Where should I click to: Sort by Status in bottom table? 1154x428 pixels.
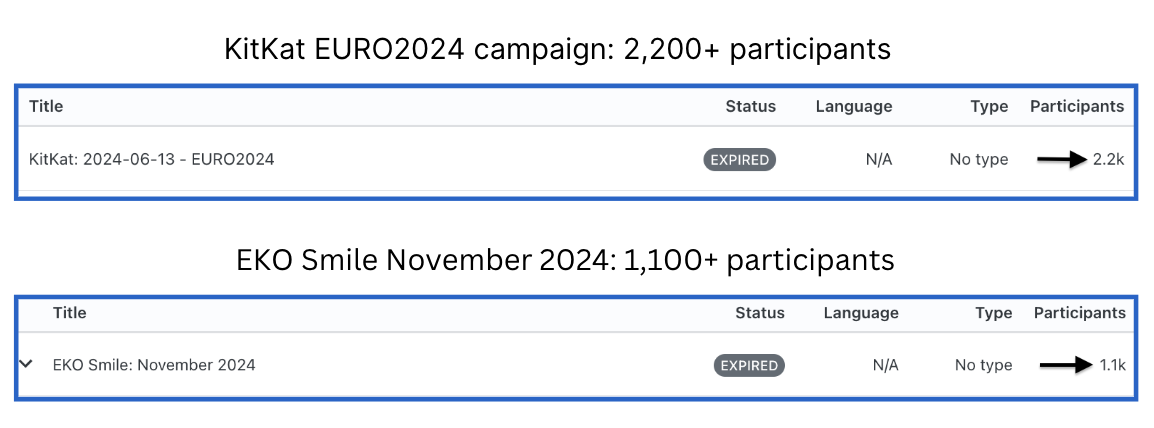pyautogui.click(x=760, y=313)
